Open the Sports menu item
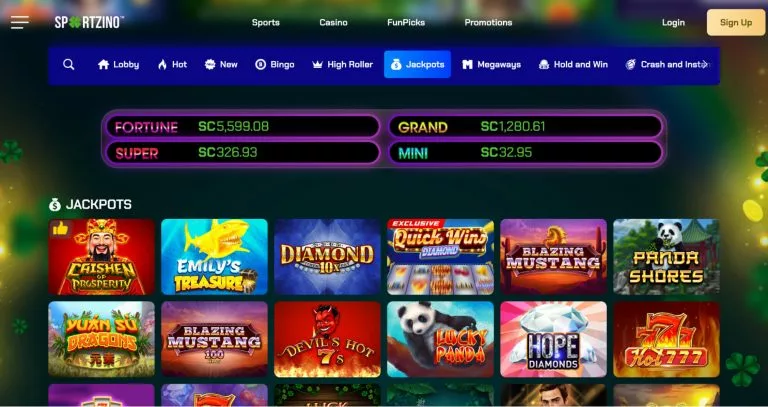This screenshot has height=407, width=768. pos(266,23)
